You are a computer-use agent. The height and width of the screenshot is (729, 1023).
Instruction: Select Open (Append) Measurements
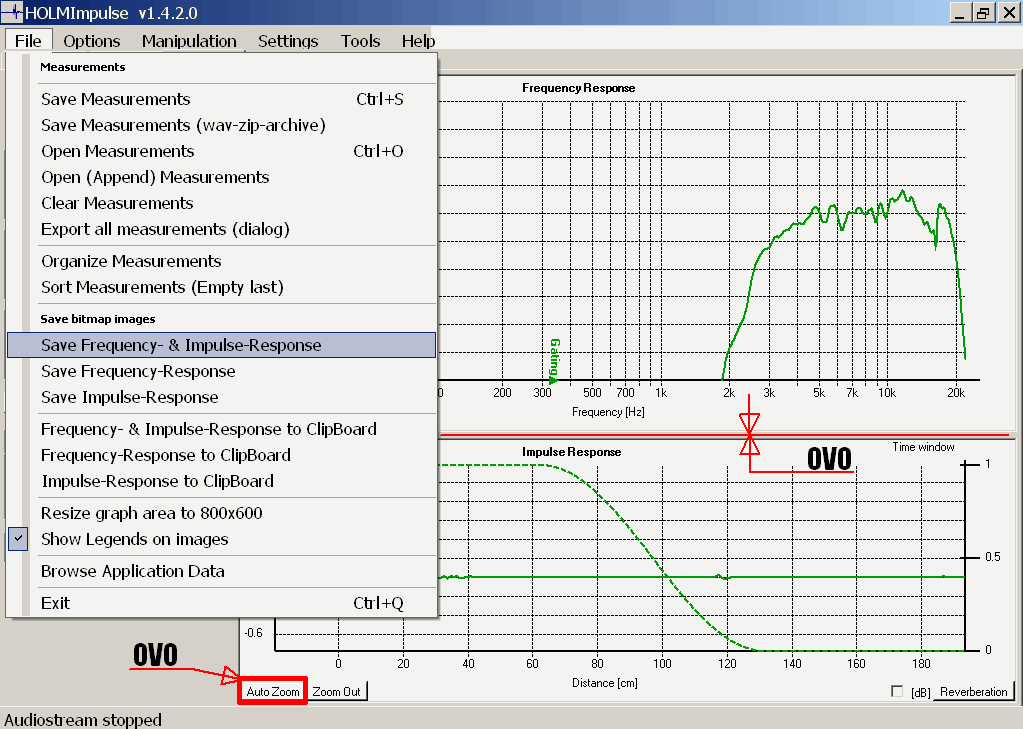tap(221, 178)
